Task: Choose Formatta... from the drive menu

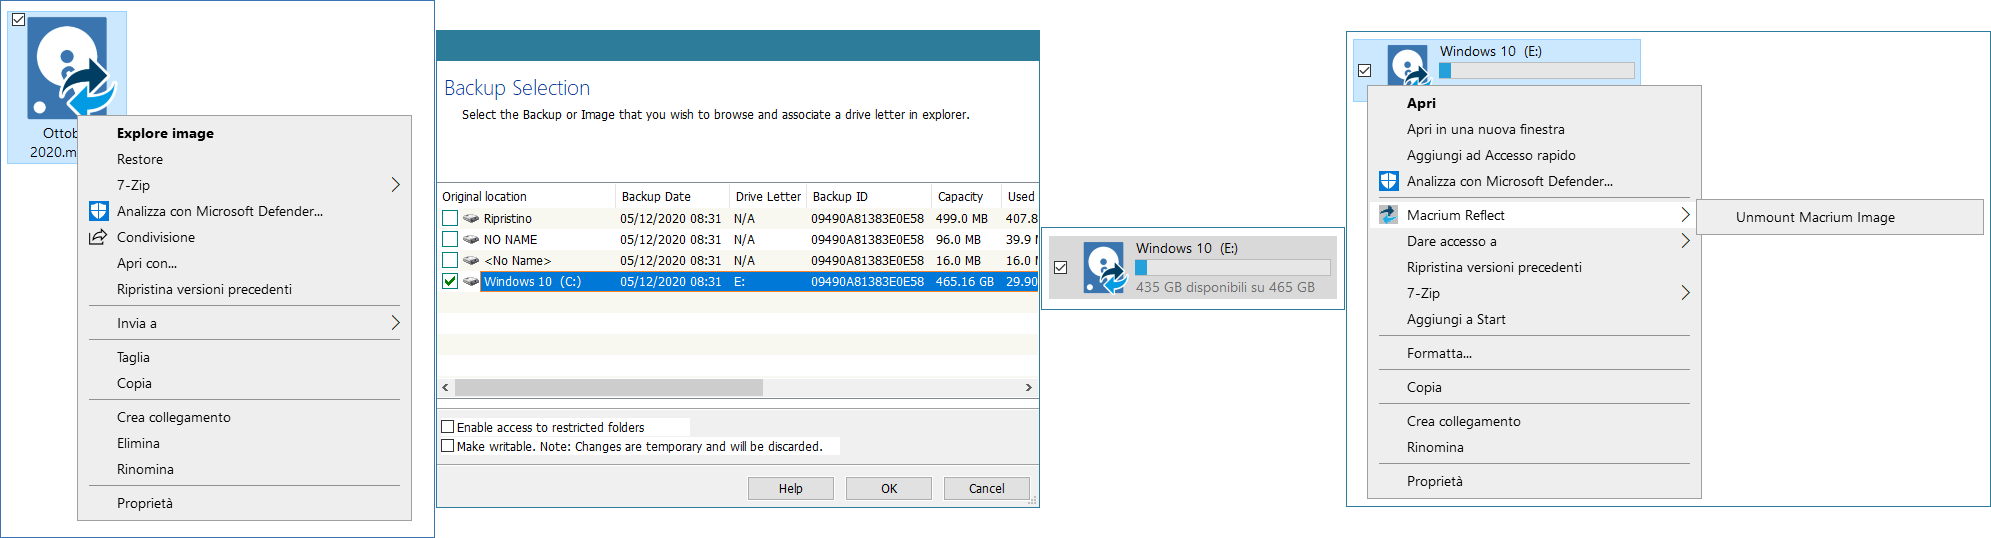Action: (1439, 353)
